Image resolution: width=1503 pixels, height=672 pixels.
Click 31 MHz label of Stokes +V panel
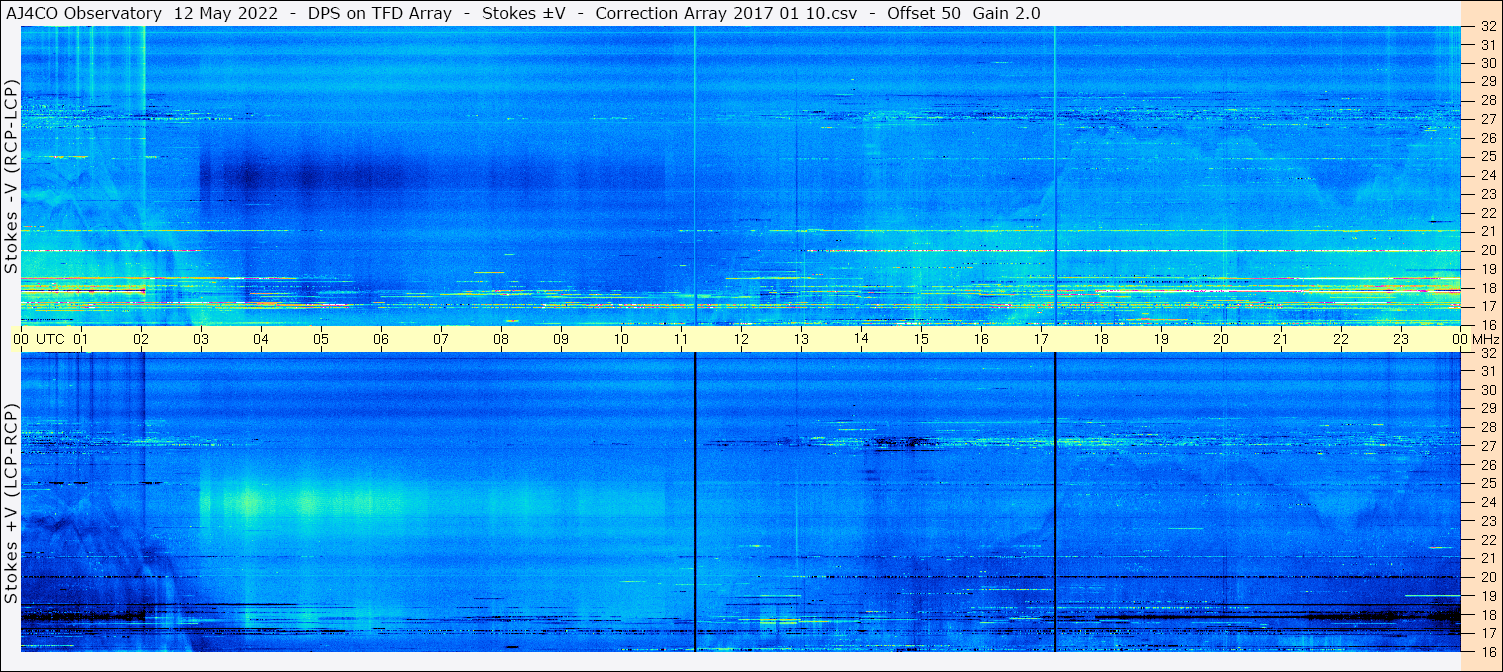point(1488,371)
